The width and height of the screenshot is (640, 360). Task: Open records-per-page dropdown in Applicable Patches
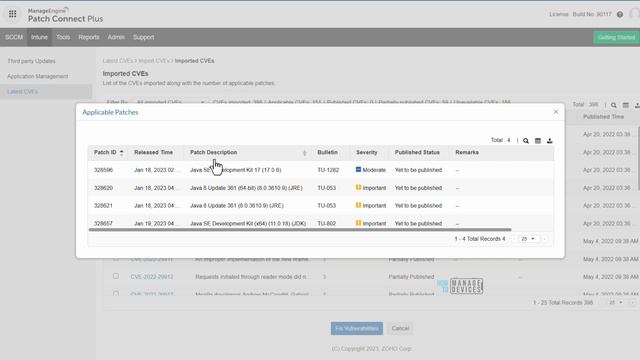pyautogui.click(x=528, y=239)
